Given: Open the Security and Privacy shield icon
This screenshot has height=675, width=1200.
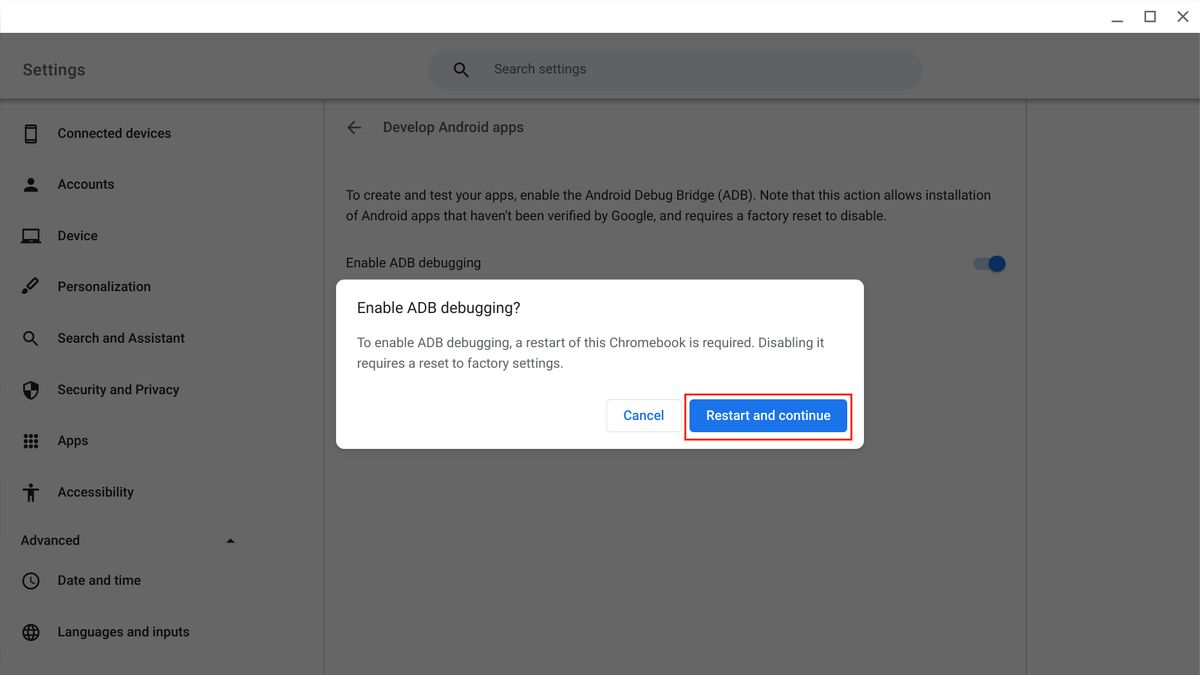Looking at the screenshot, I should tap(30, 389).
